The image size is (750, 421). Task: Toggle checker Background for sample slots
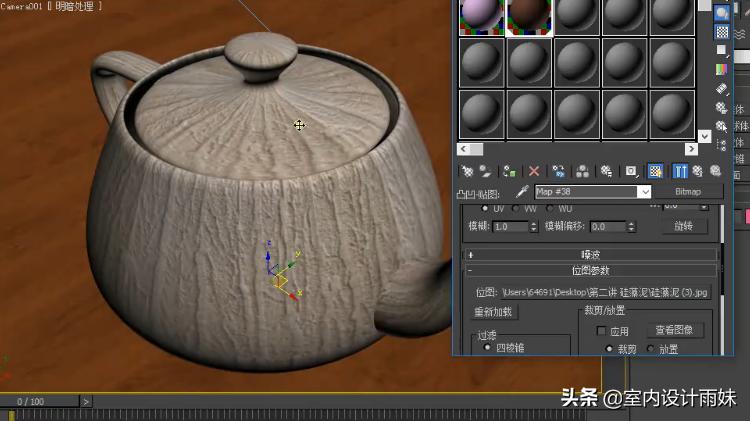(722, 32)
